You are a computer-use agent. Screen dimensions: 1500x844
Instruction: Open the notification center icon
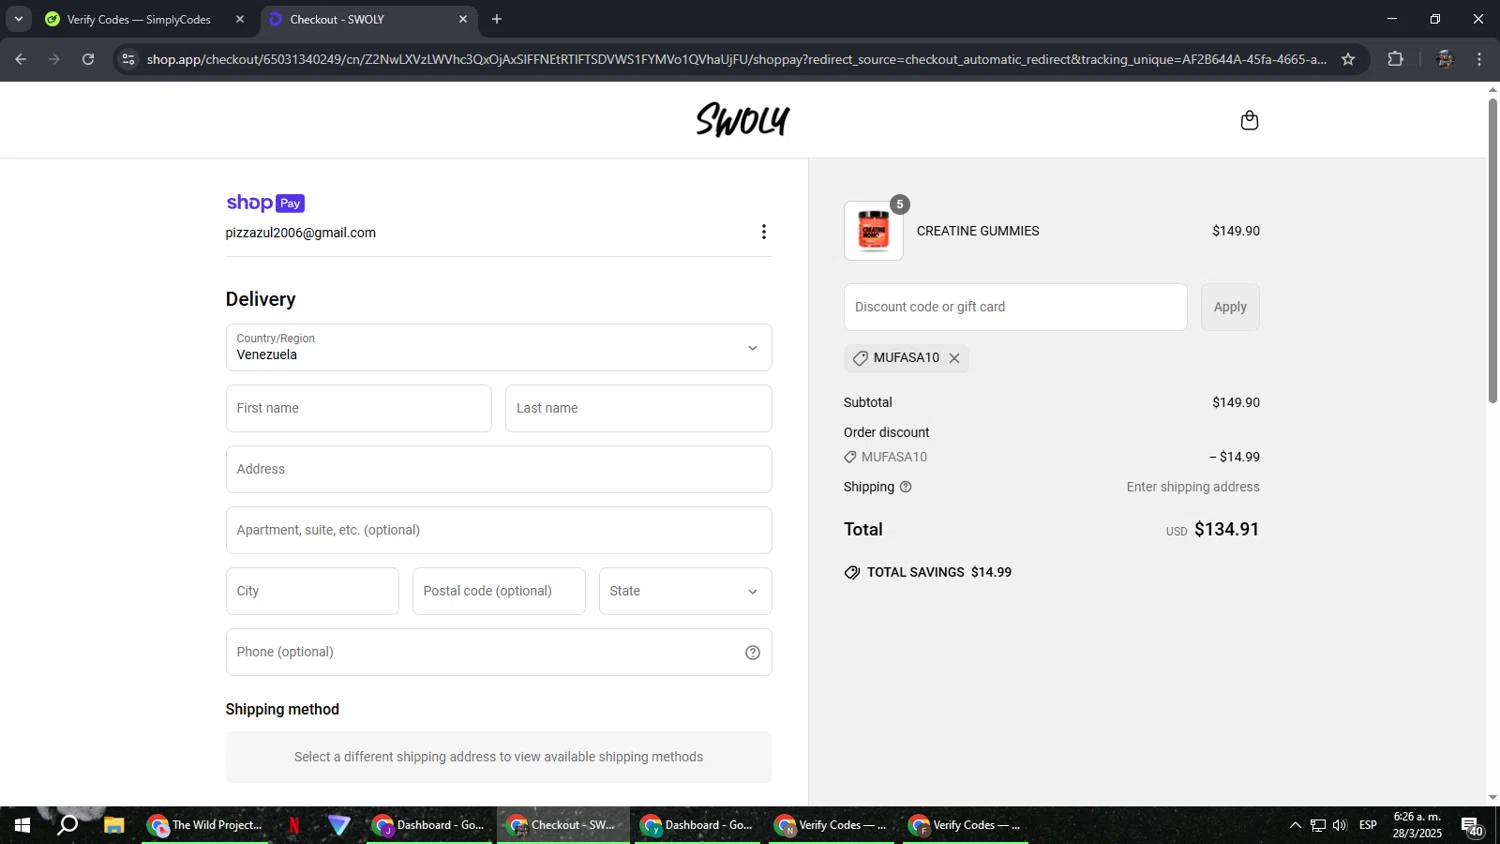coord(1473,826)
